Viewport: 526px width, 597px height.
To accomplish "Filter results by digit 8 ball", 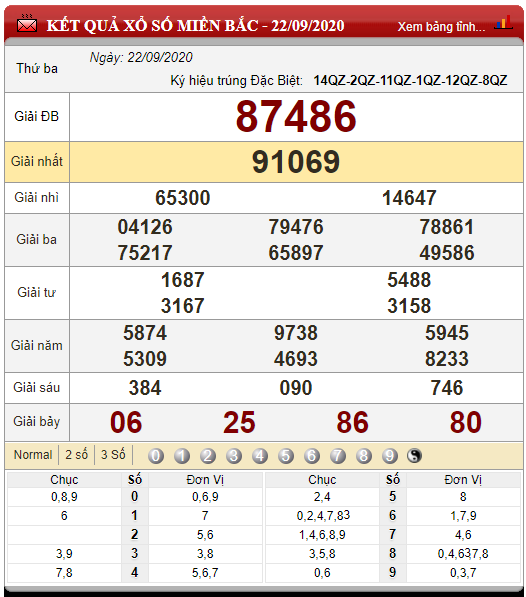I will (x=364, y=456).
